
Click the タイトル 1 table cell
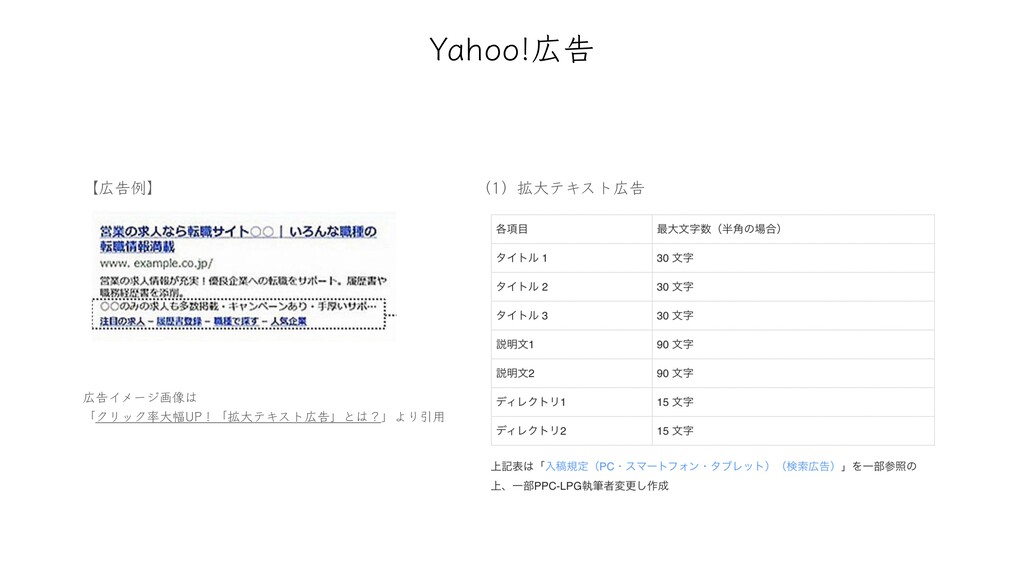[571, 258]
